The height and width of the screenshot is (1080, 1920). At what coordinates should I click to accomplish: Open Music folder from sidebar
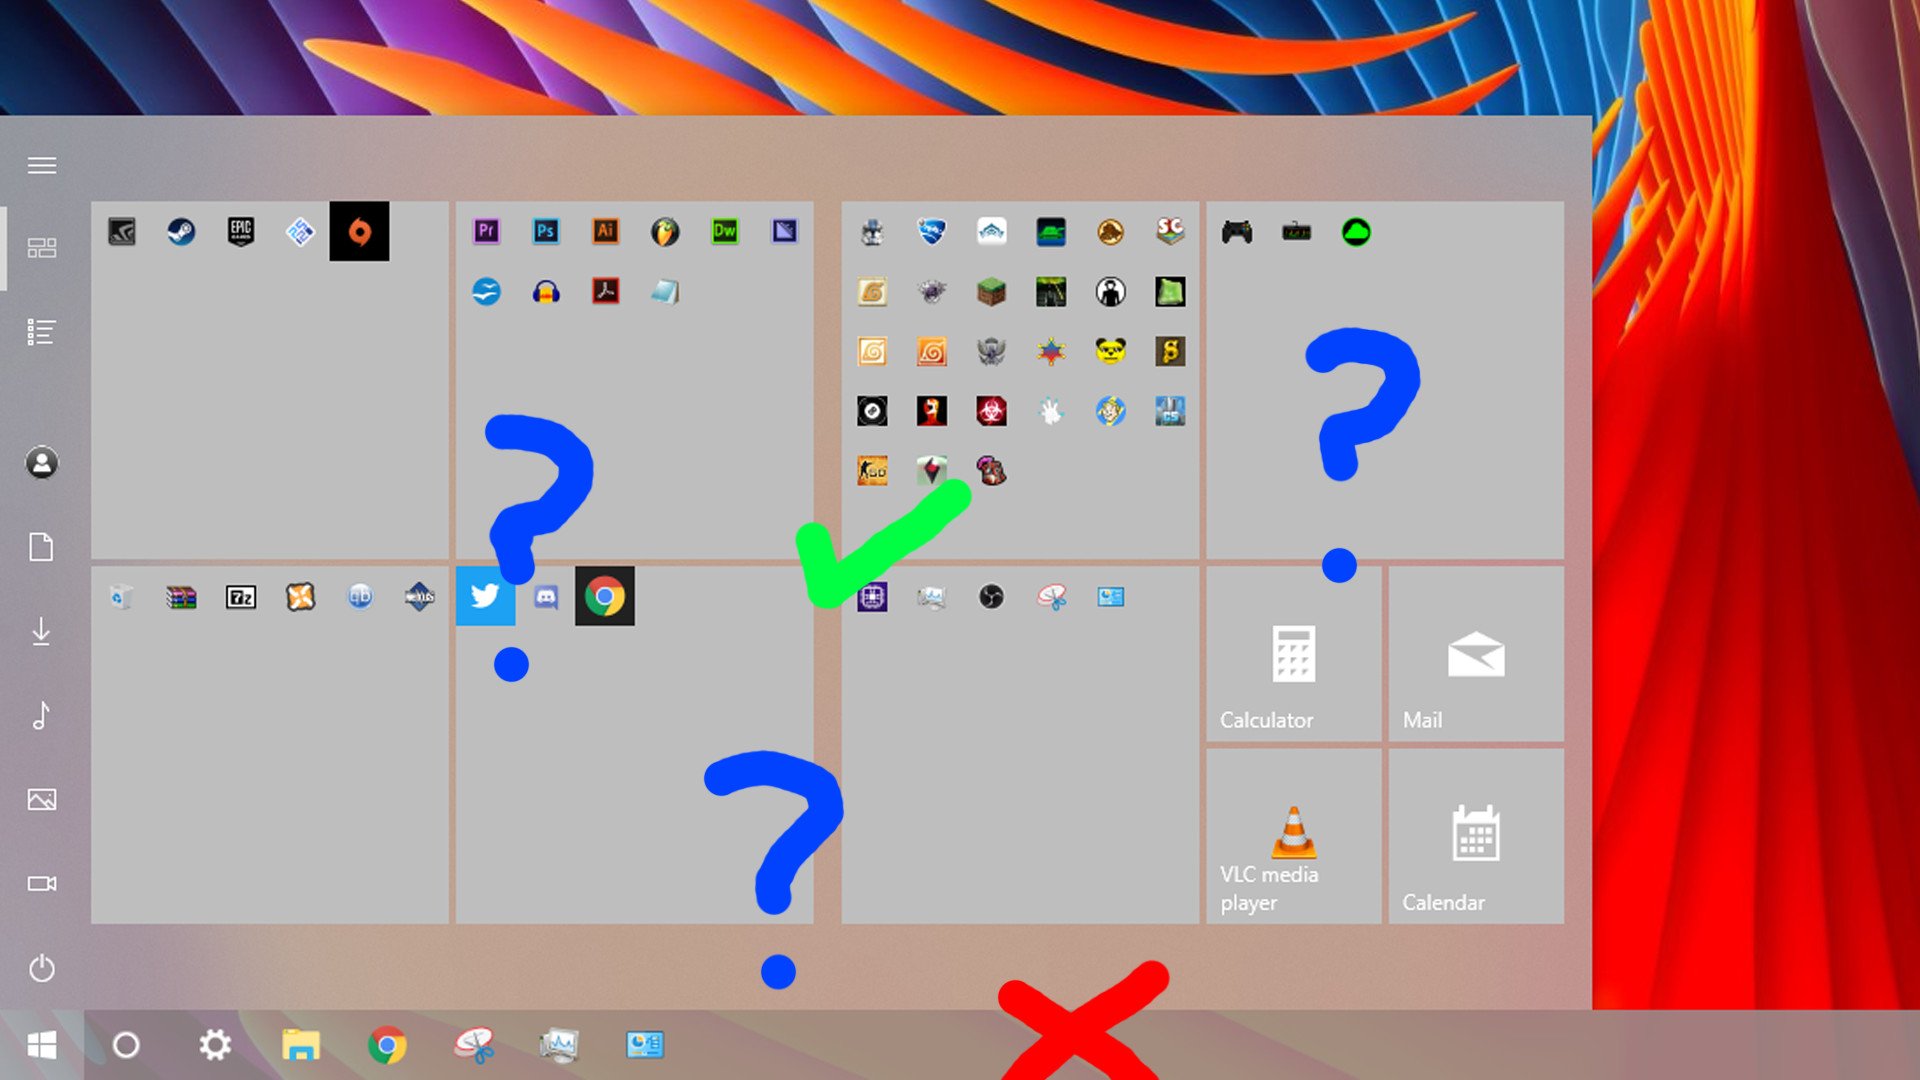42,716
